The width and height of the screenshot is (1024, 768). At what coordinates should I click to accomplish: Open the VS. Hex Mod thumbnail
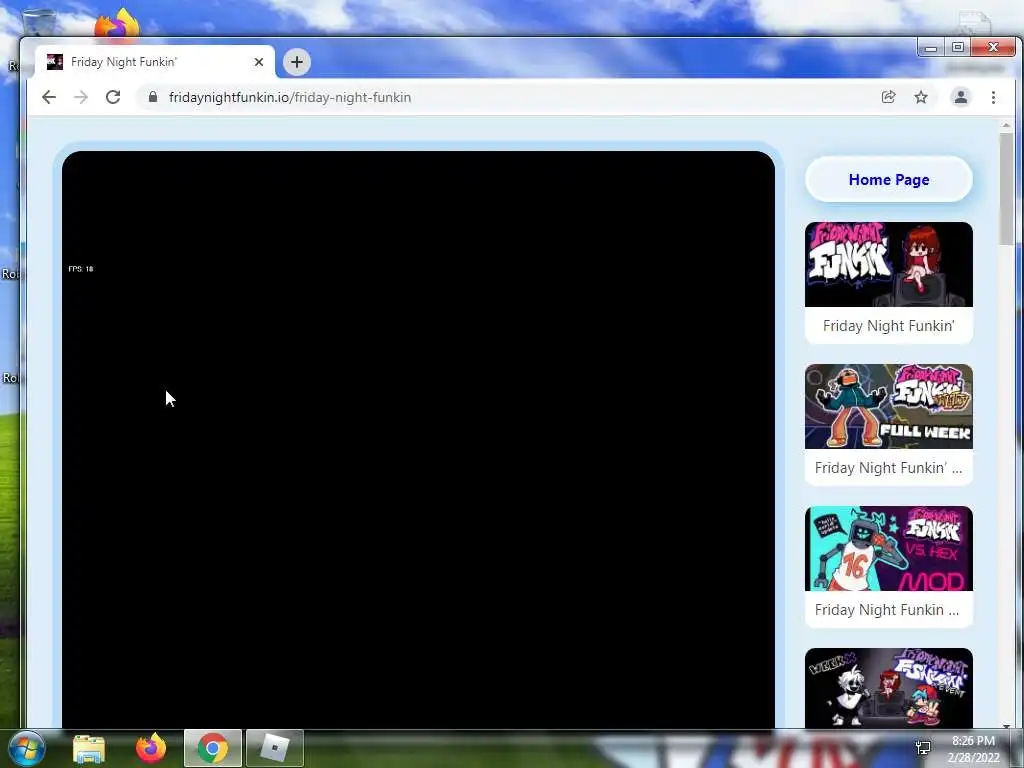coord(889,549)
